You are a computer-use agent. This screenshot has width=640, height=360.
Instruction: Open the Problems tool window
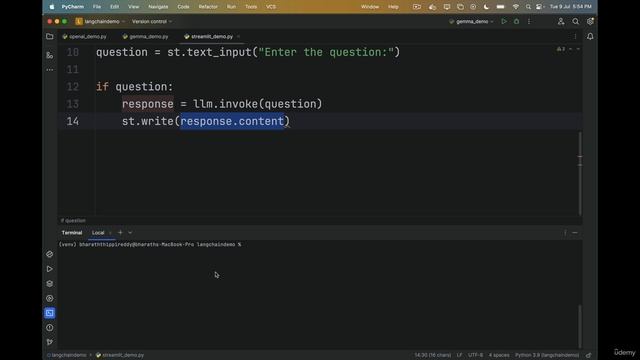click(49, 328)
